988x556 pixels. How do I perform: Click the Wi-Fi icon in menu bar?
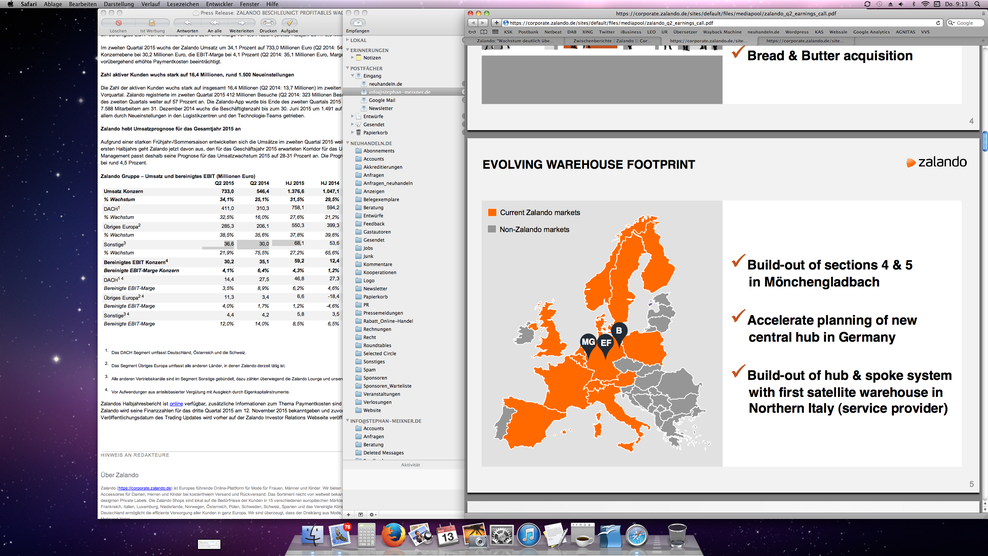(925, 4)
